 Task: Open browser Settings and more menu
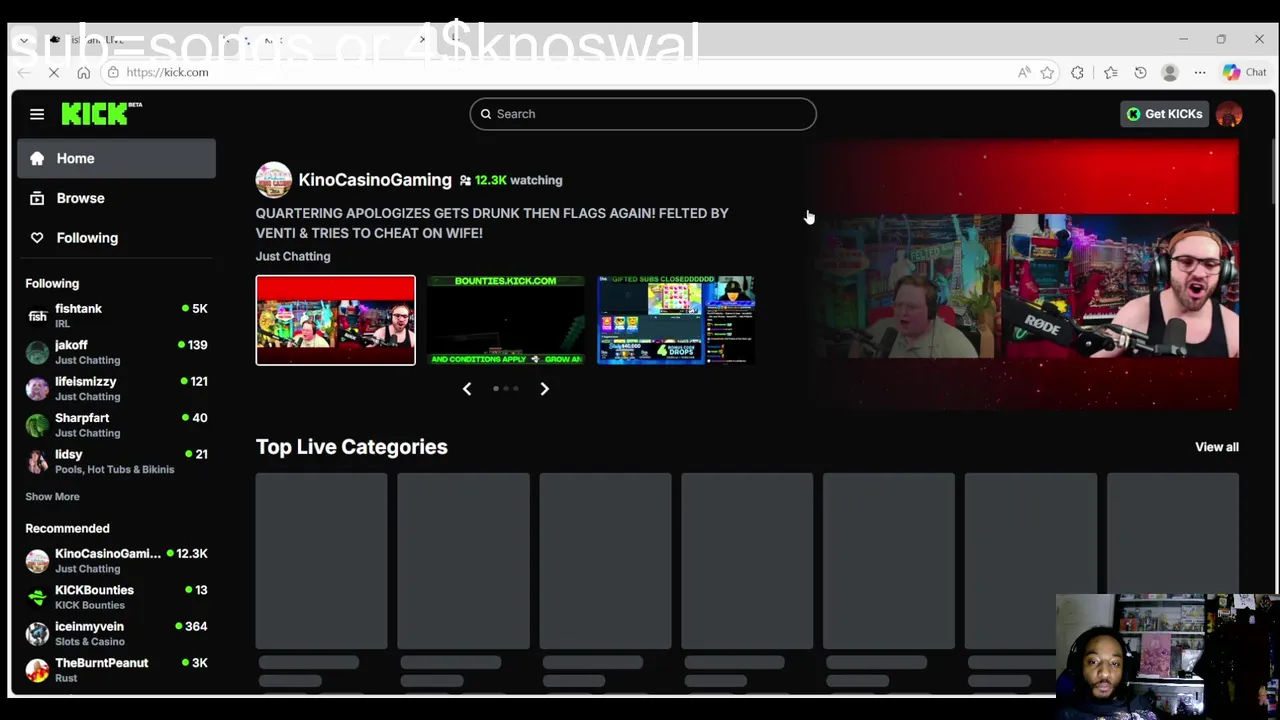pyautogui.click(x=1200, y=72)
